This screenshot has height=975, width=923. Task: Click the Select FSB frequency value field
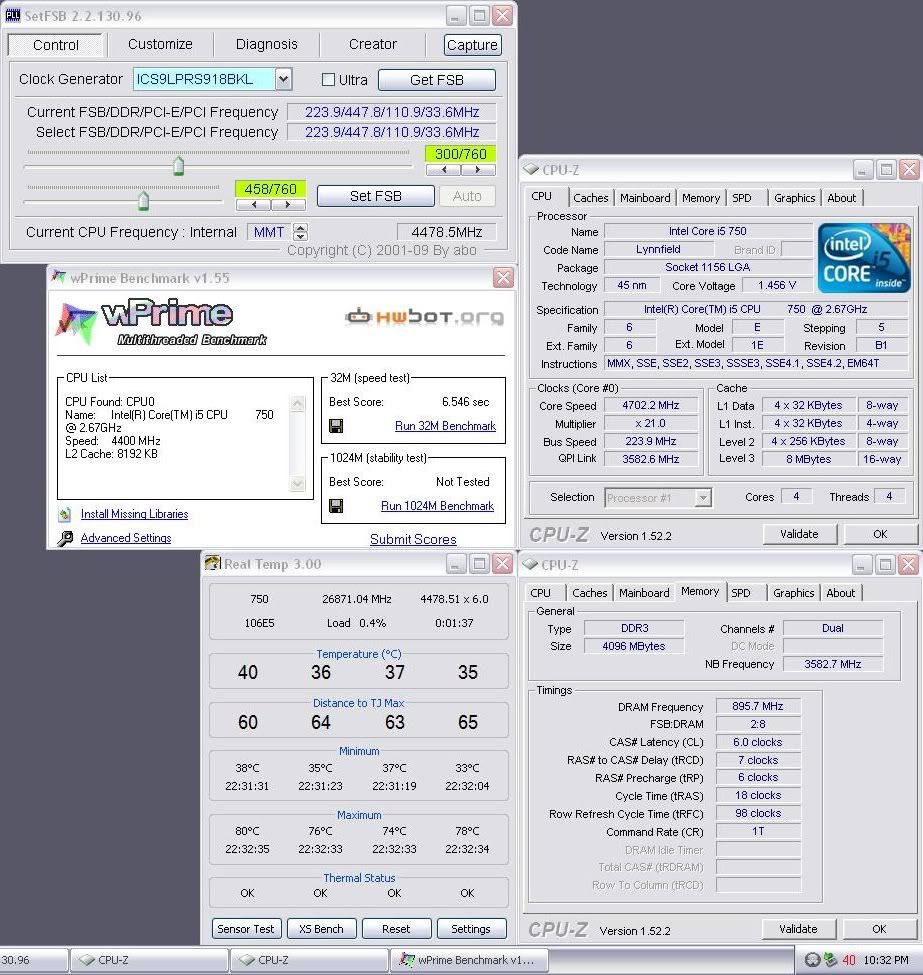[x=392, y=132]
